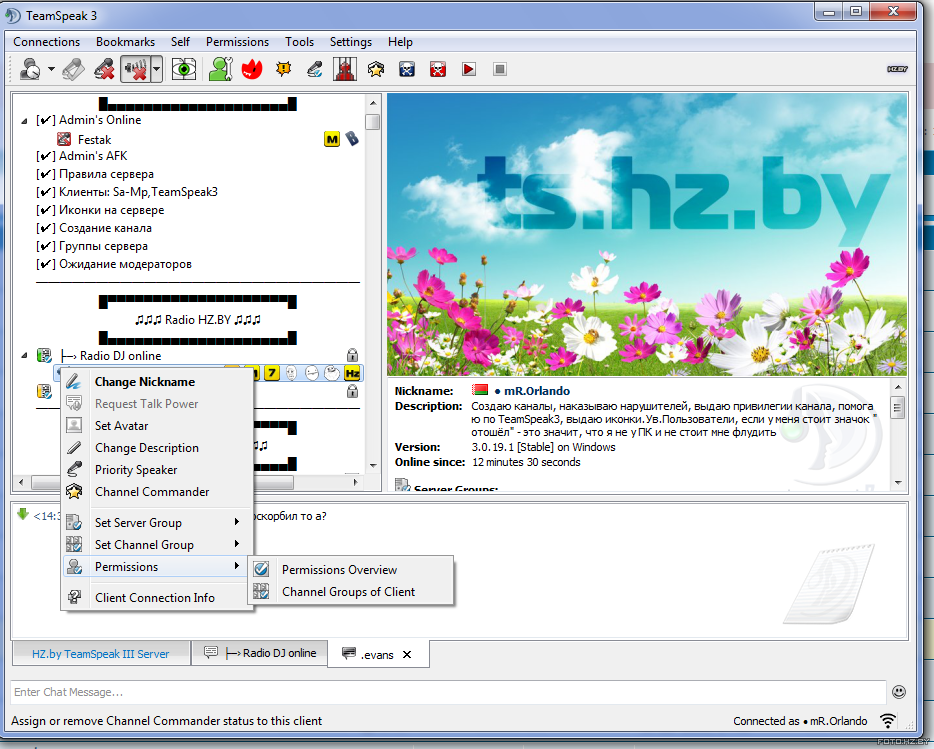The image size is (934, 749).
Task: Expand the Set Channel Group submenu
Action: coord(157,545)
